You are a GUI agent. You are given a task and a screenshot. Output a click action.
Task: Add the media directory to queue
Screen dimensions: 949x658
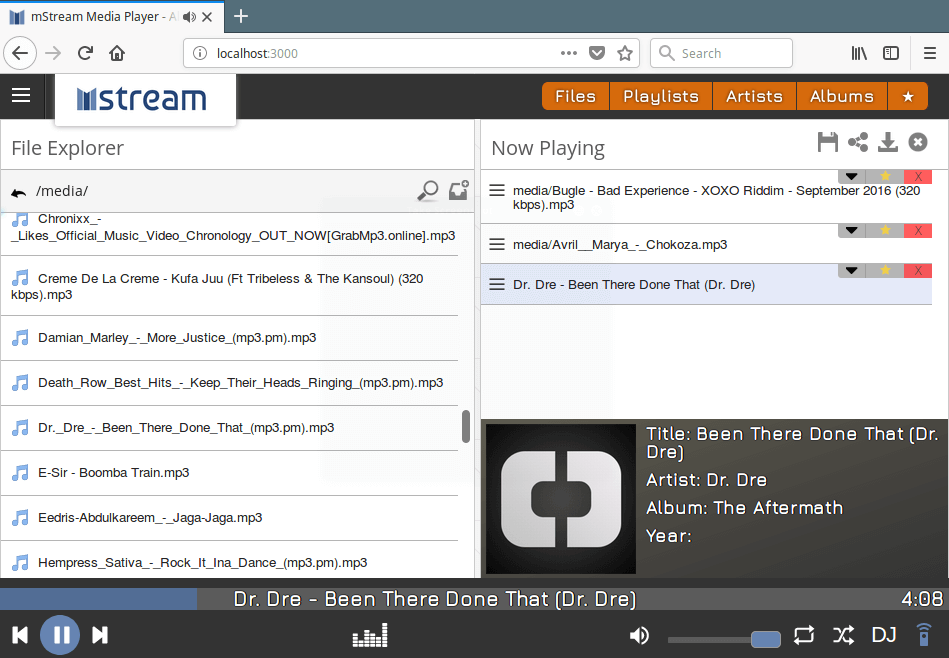458,191
